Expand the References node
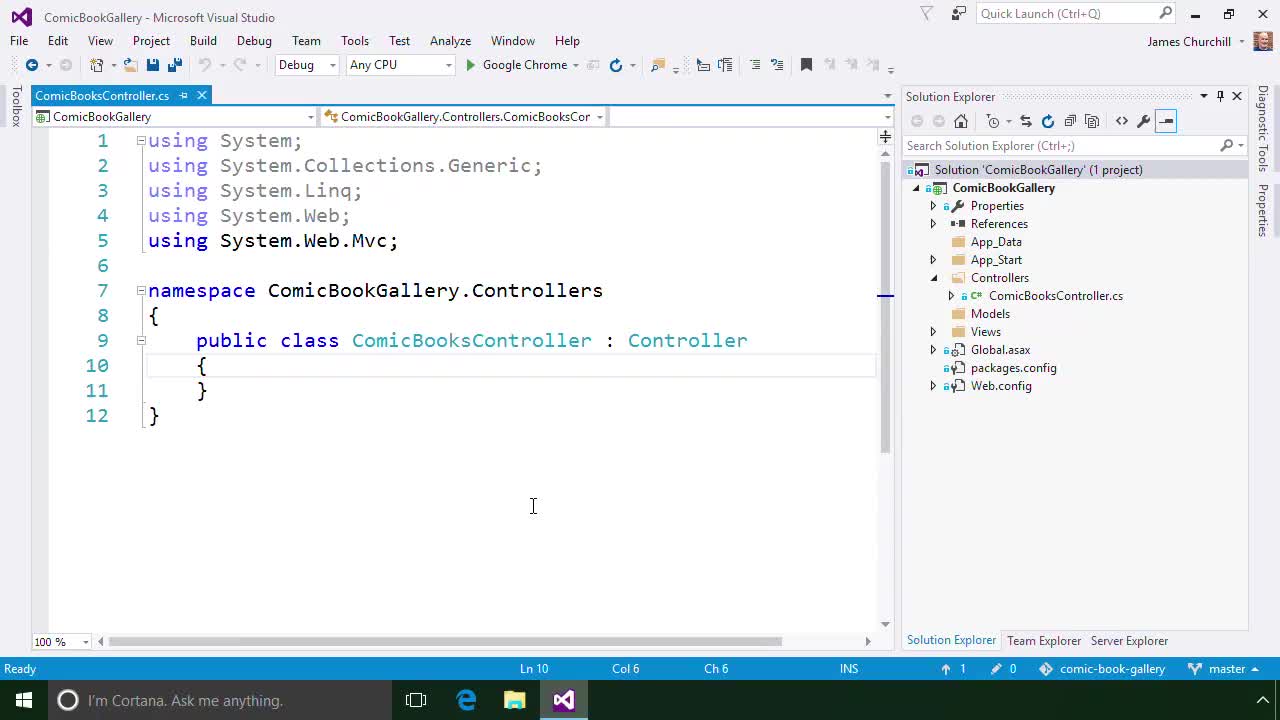 [x=933, y=223]
